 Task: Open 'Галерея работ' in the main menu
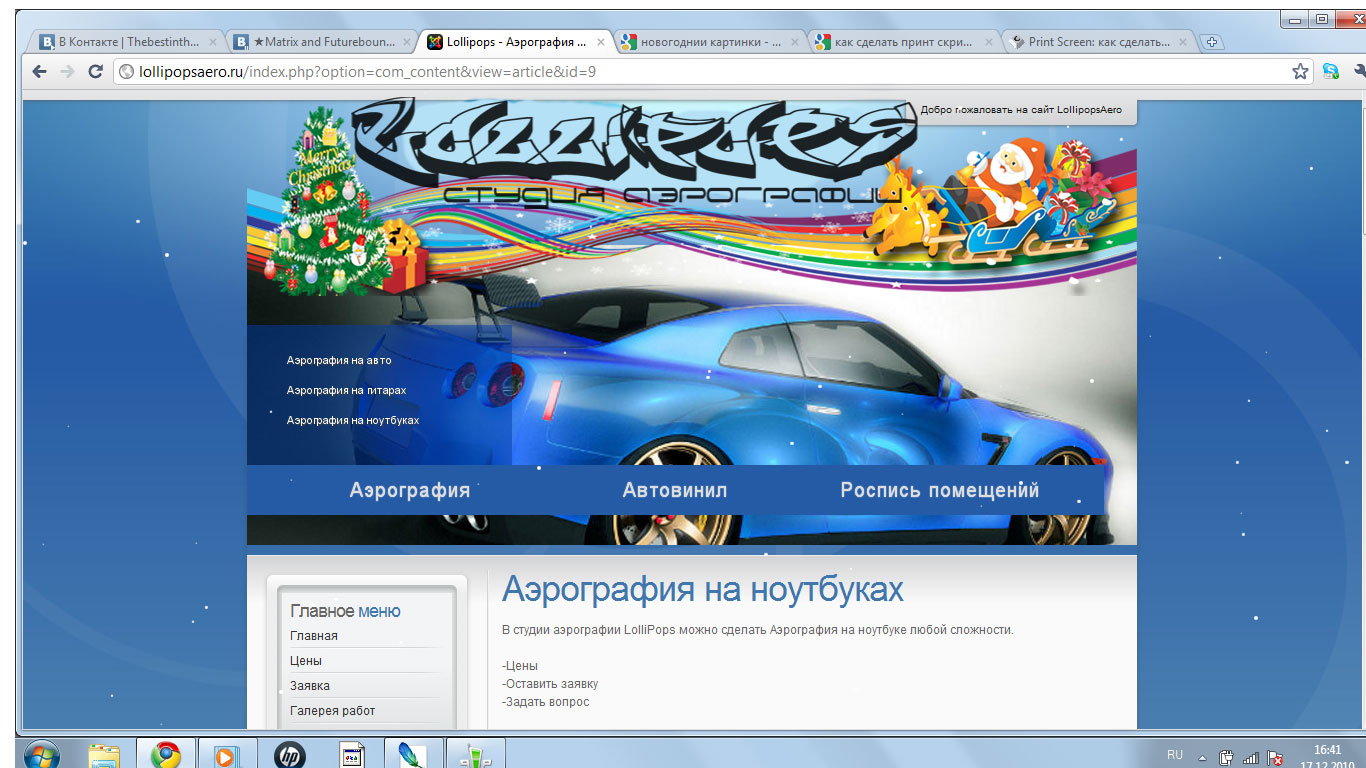click(x=331, y=710)
